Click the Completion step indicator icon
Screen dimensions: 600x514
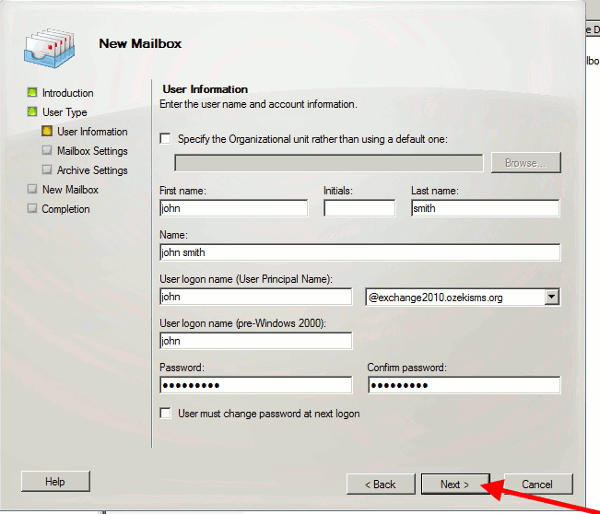point(32,209)
